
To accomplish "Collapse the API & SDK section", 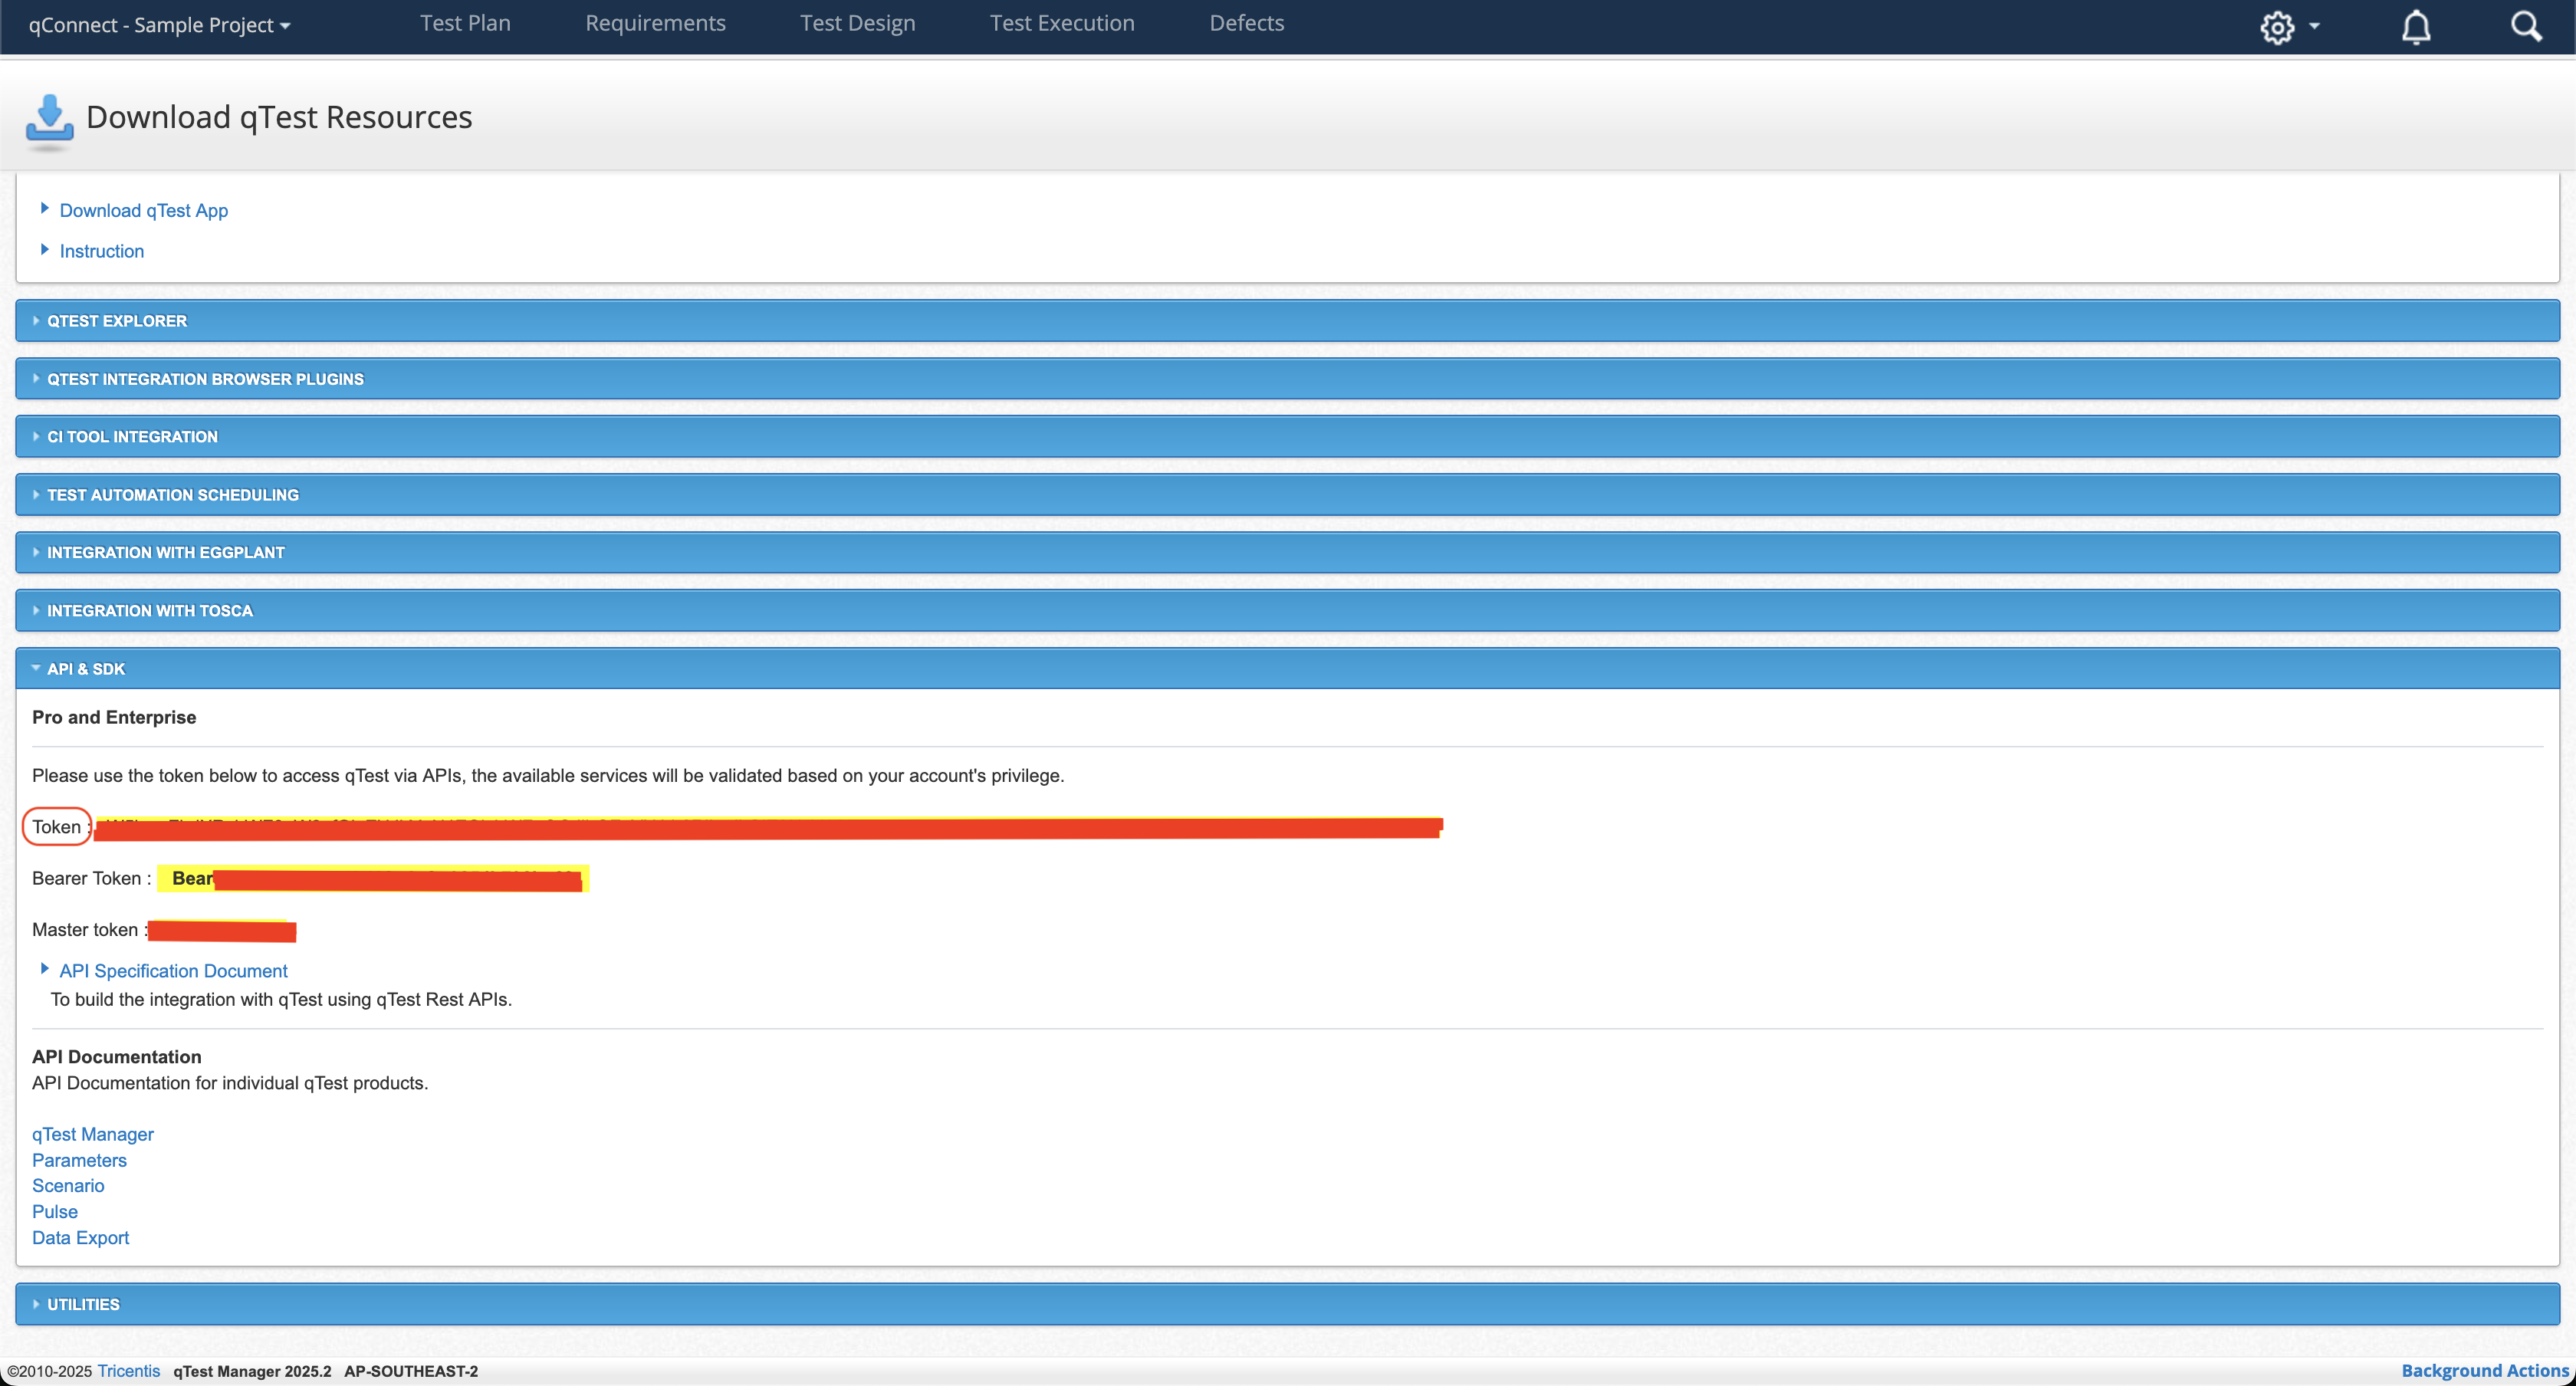I will [86, 669].
